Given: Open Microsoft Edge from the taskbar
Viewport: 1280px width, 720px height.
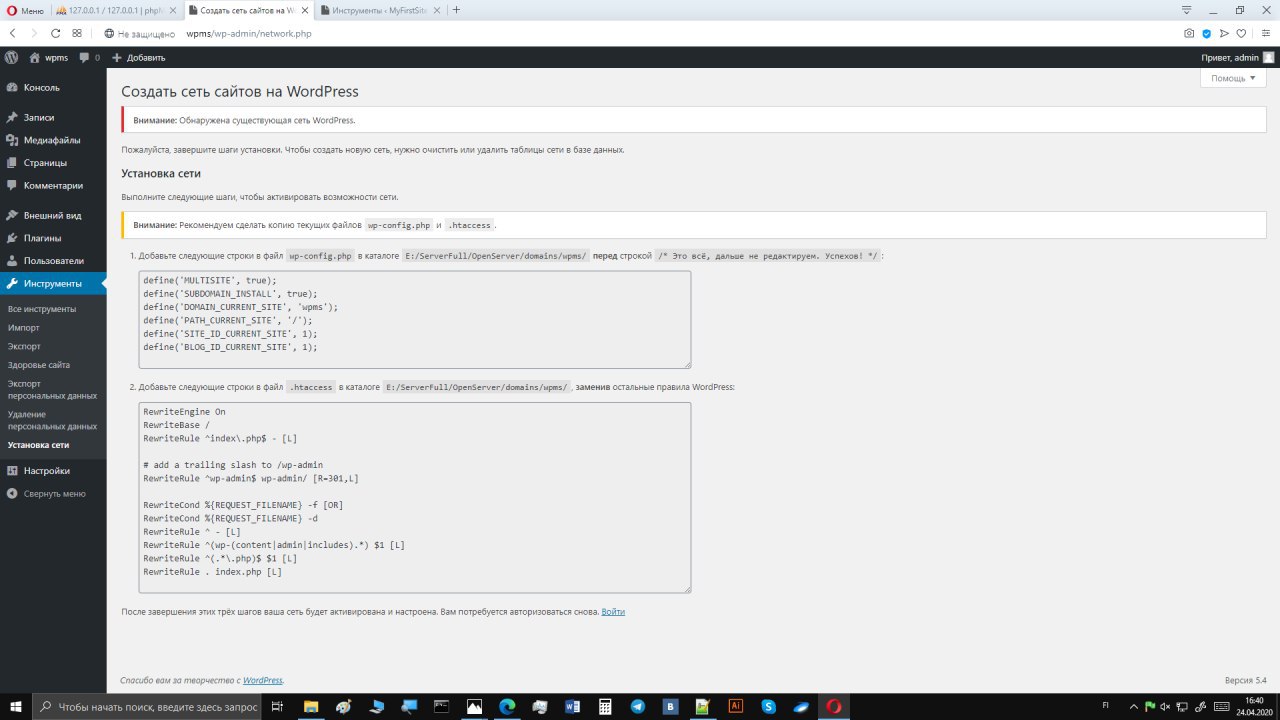Looking at the screenshot, I should pos(506,706).
